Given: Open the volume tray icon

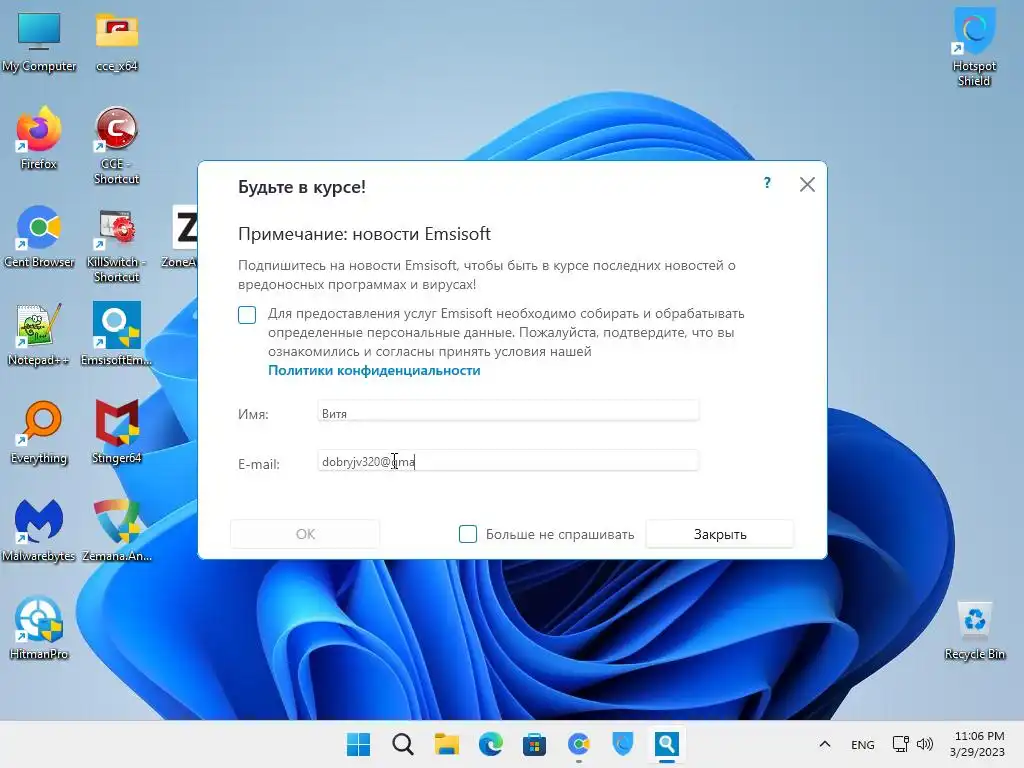Looking at the screenshot, I should point(924,744).
